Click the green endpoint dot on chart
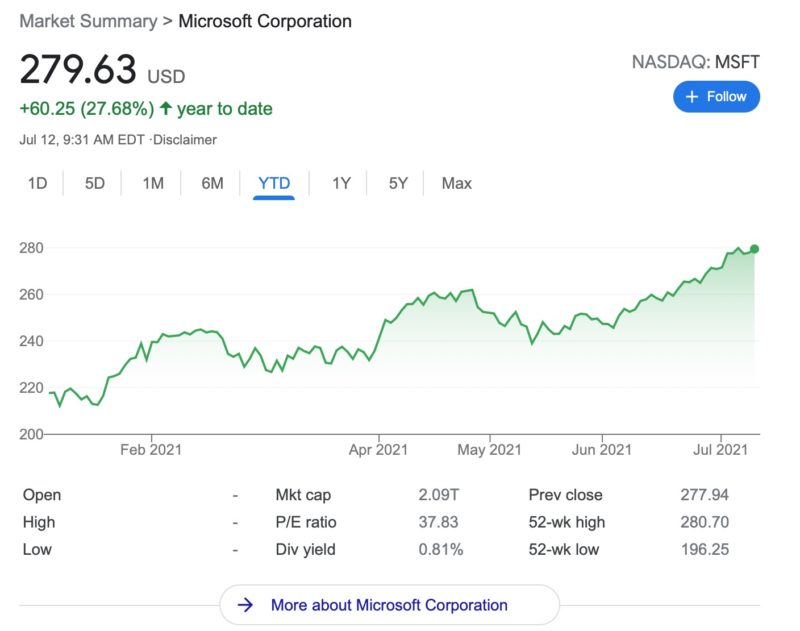Viewport: 800px width, 631px height. [754, 249]
